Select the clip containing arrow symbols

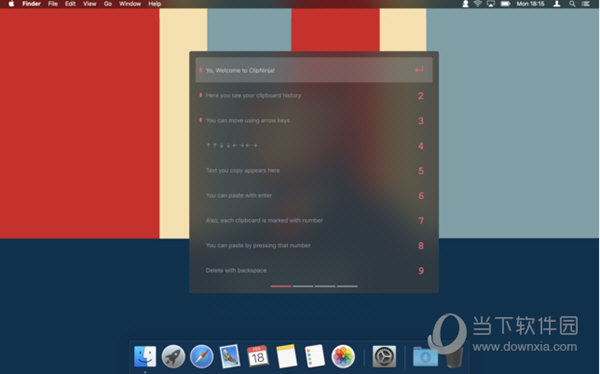pos(314,145)
